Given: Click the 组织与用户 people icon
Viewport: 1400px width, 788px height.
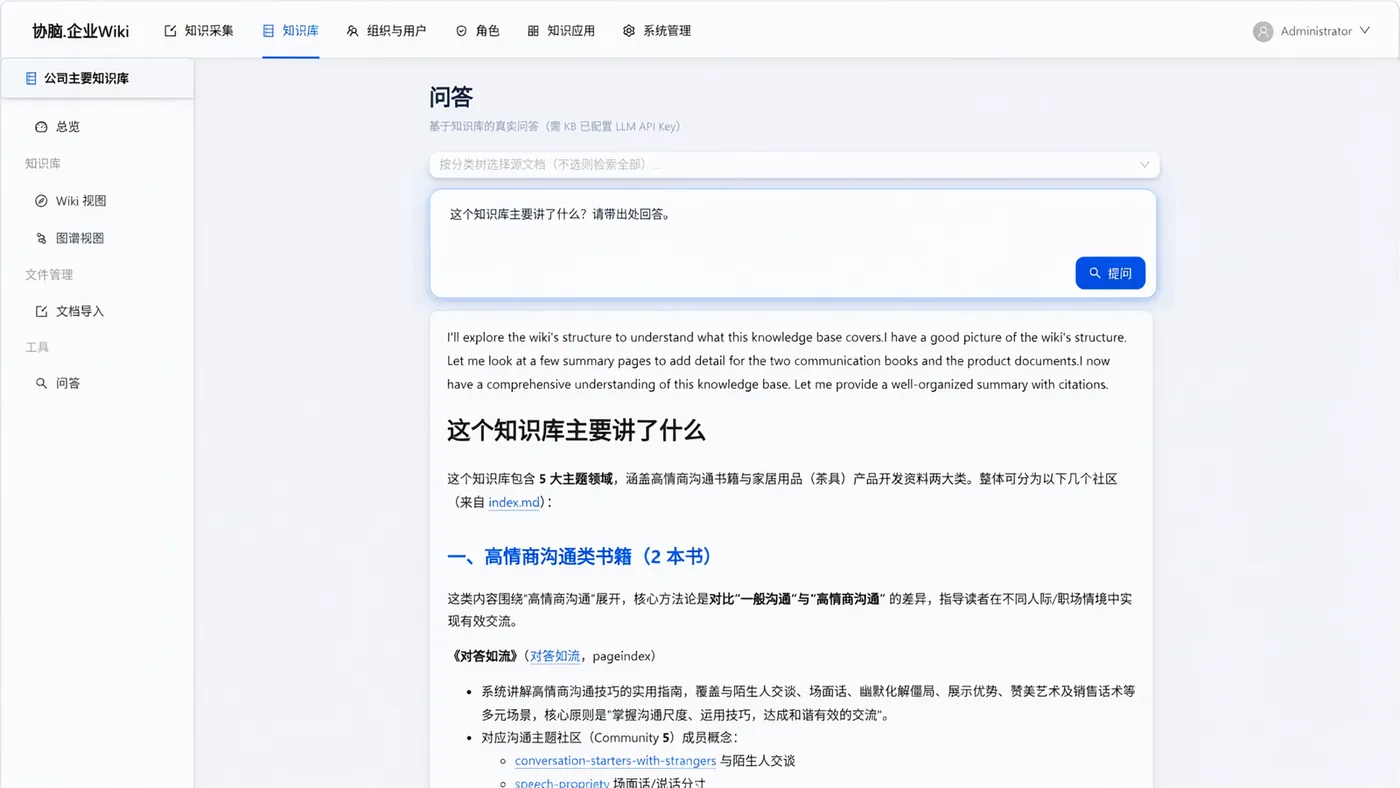Looking at the screenshot, I should [x=352, y=31].
